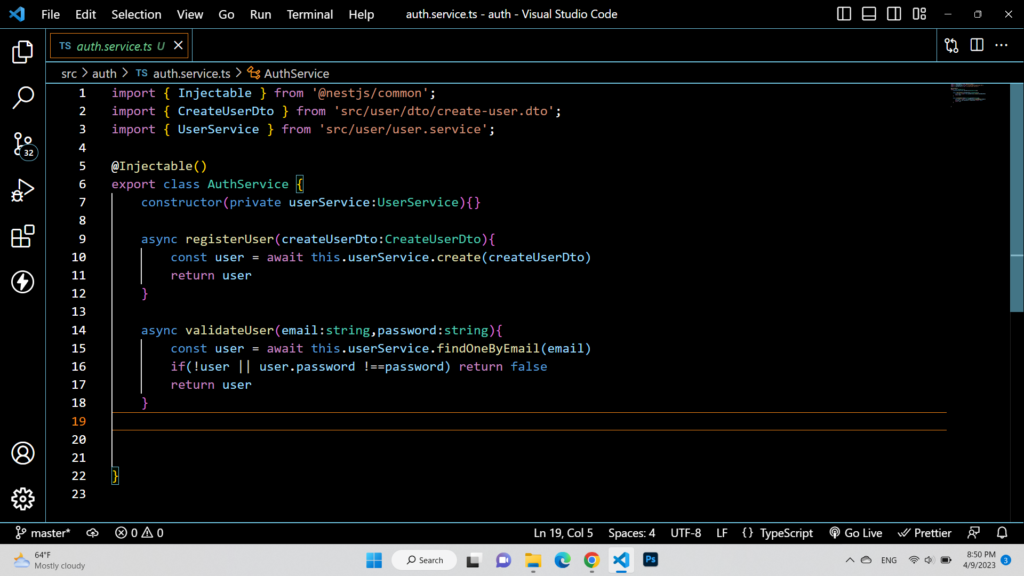Expand the src breadcrumb
The height and width of the screenshot is (576, 1024).
(x=69, y=74)
